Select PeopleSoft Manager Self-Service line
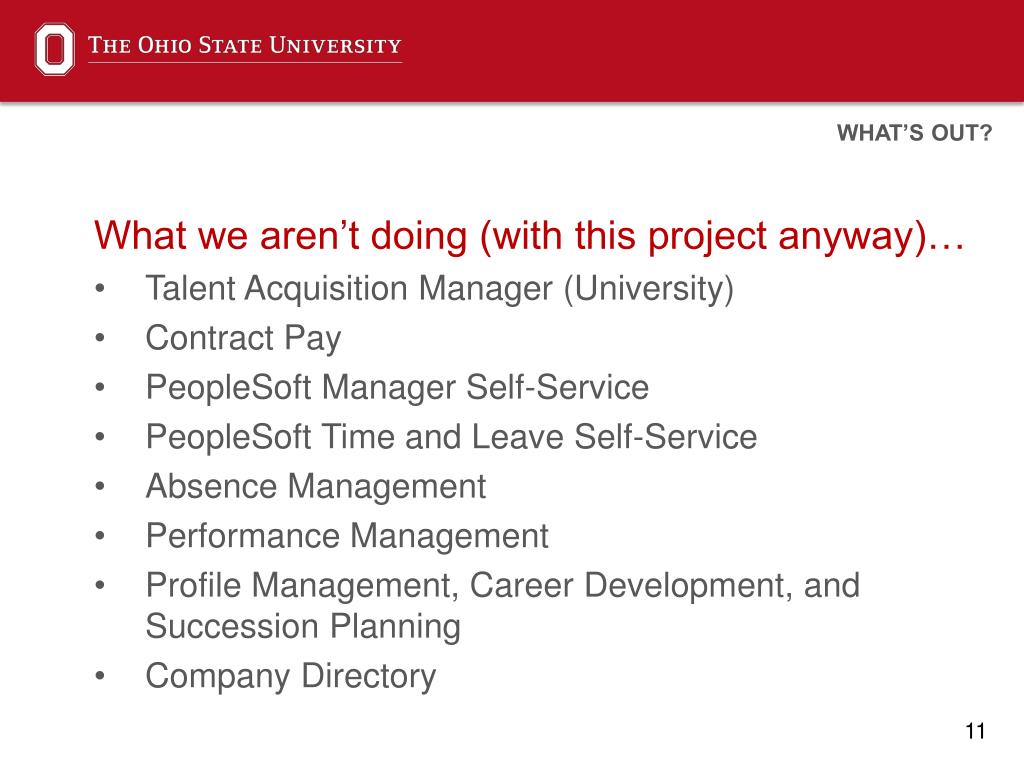 coord(397,387)
